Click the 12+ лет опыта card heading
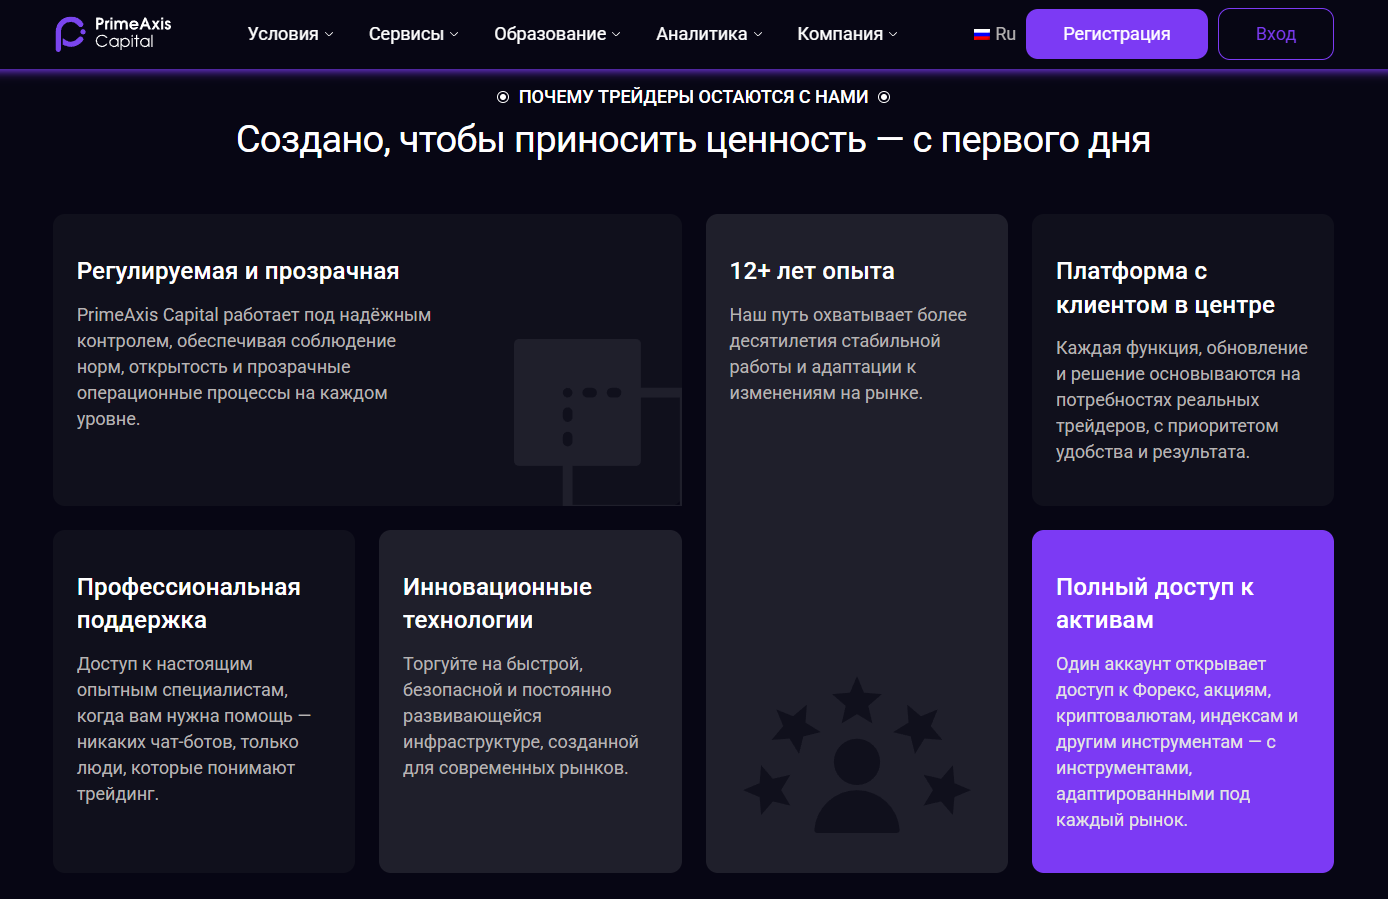The width and height of the screenshot is (1388, 899). [812, 271]
